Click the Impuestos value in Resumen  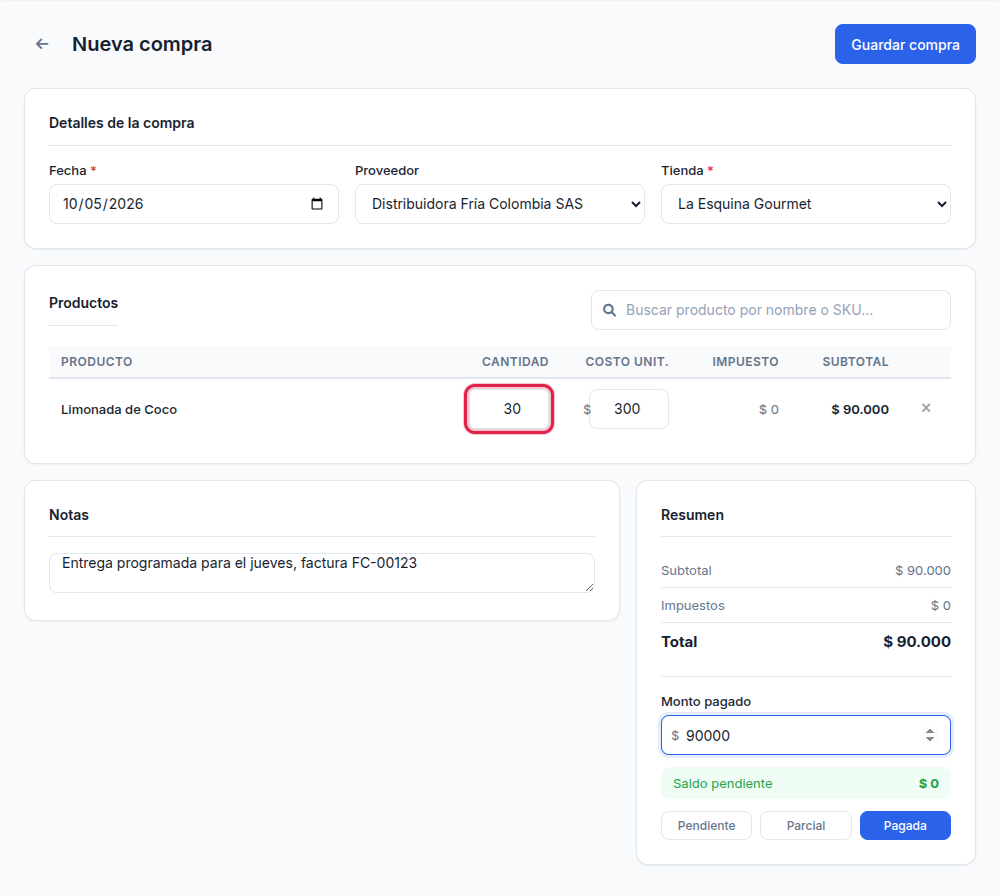(x=941, y=605)
